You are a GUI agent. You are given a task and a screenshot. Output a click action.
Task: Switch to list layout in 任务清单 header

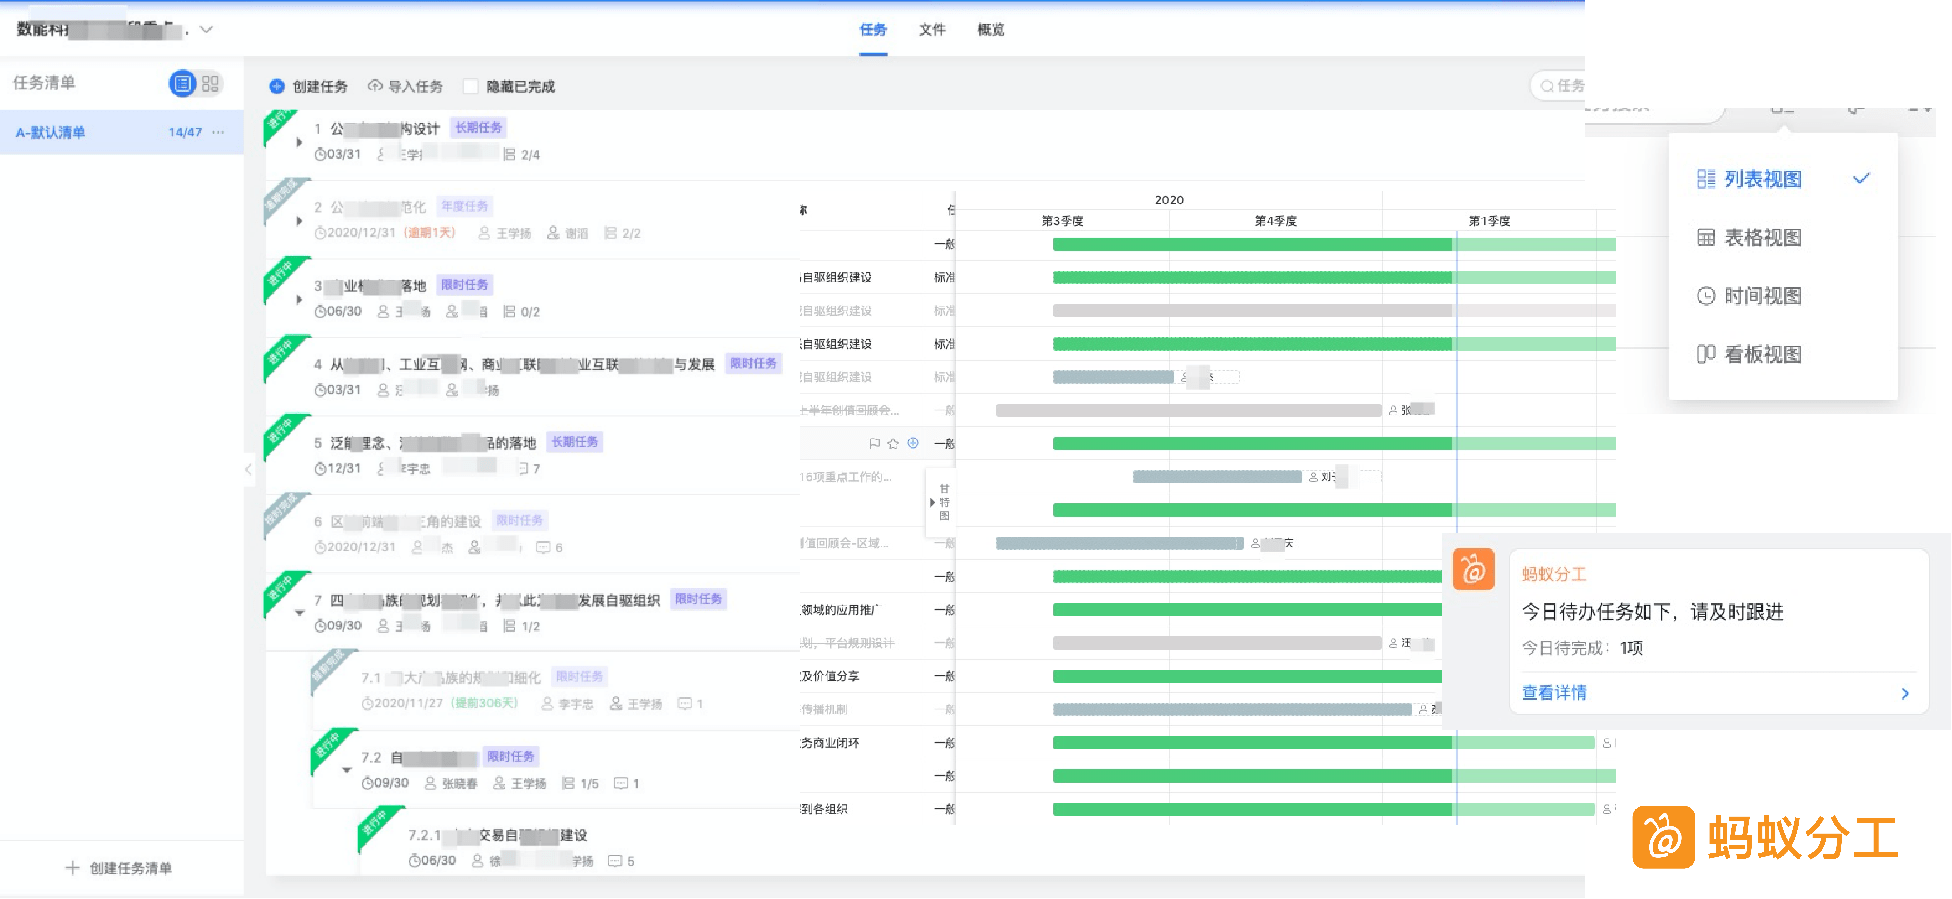(x=182, y=84)
